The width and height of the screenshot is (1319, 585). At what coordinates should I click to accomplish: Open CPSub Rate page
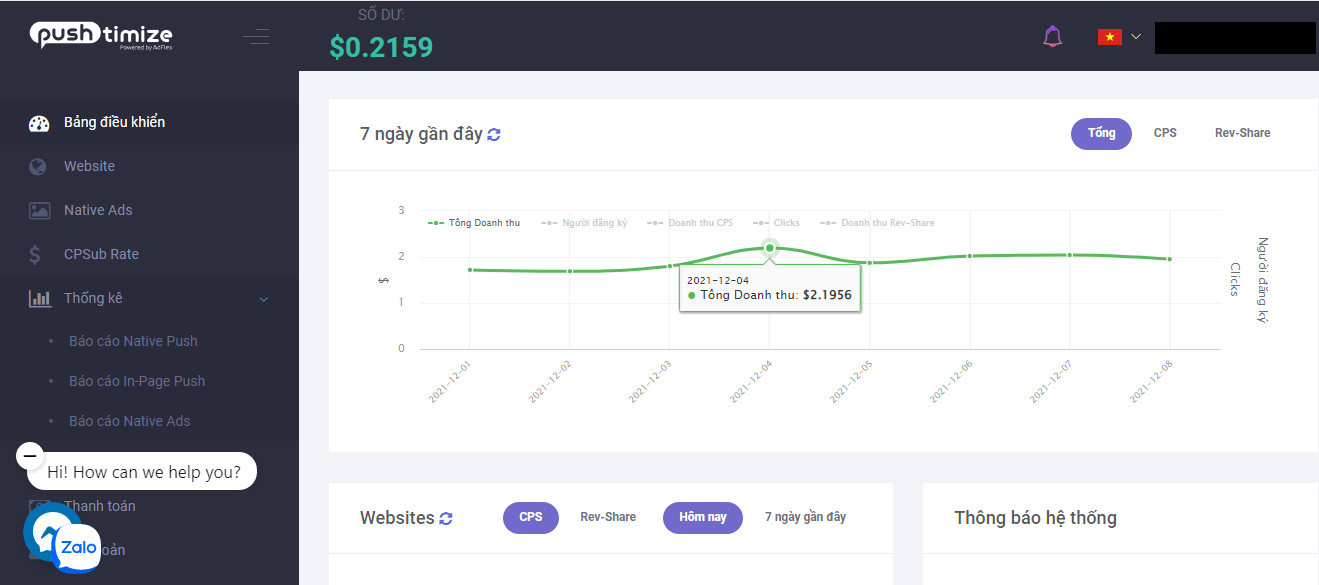(101, 254)
